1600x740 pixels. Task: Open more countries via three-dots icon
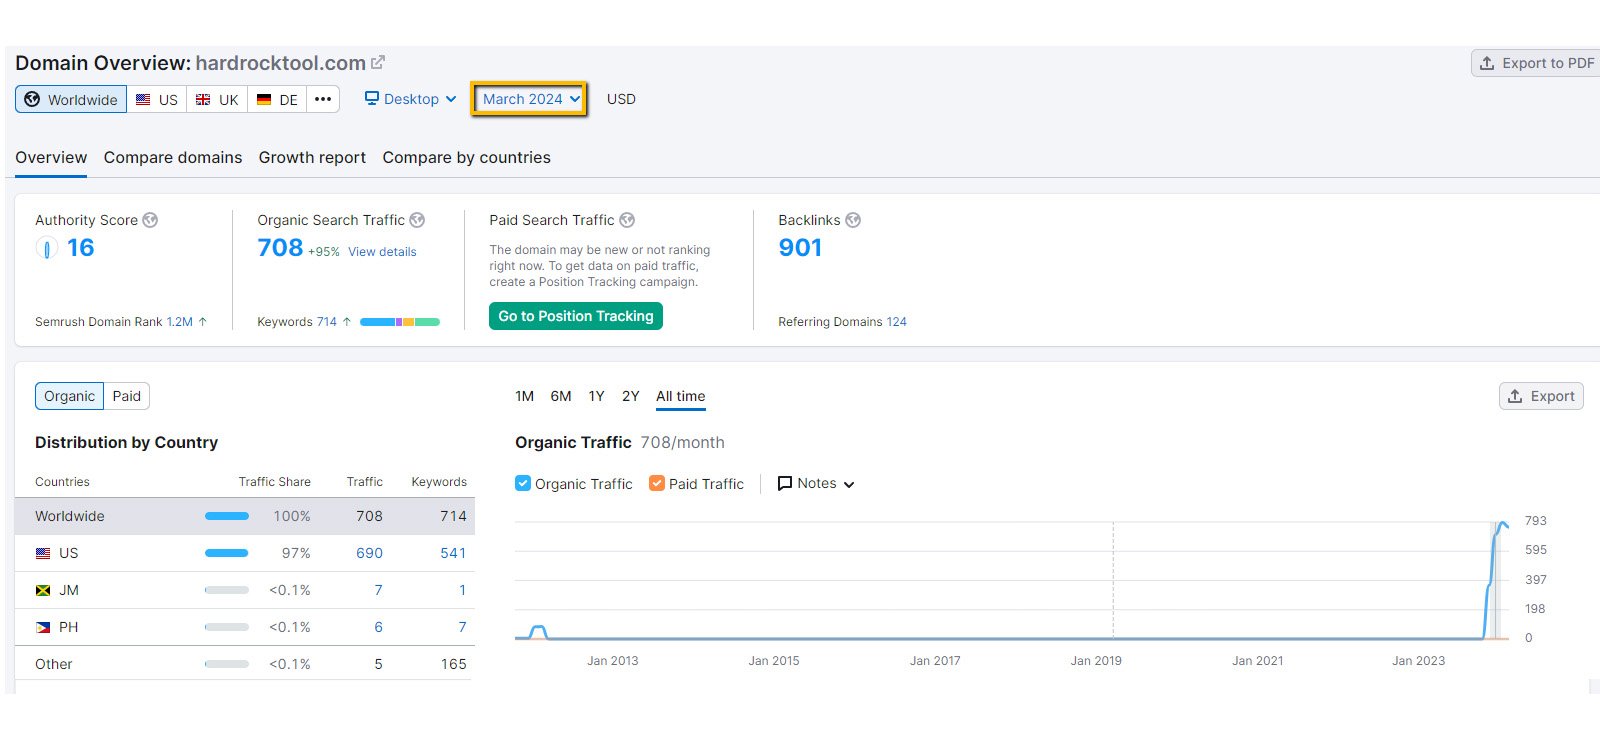click(323, 99)
